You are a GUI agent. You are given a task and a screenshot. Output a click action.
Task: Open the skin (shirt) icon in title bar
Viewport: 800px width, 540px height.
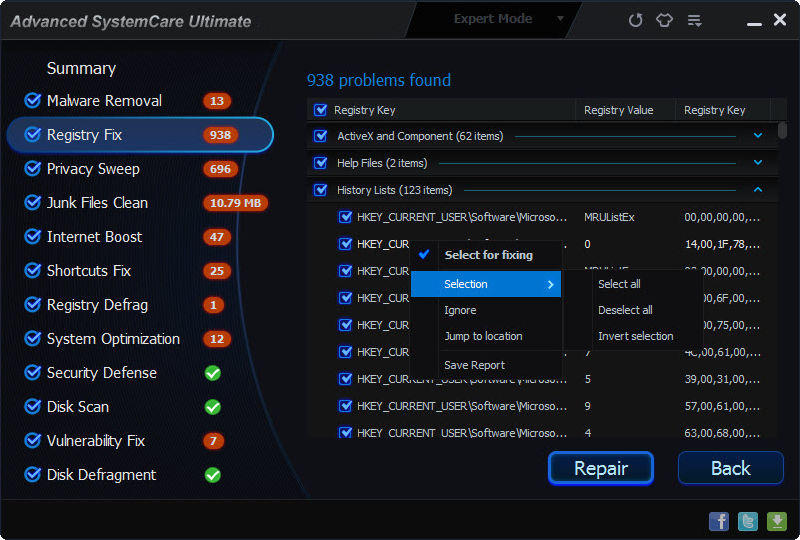(x=664, y=20)
